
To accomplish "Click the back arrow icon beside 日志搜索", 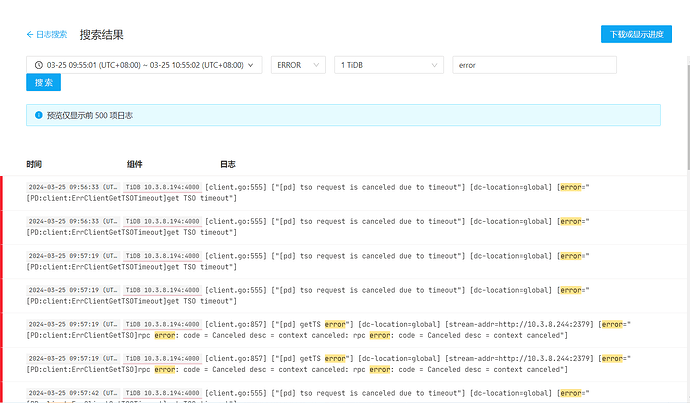I will coord(29,34).
